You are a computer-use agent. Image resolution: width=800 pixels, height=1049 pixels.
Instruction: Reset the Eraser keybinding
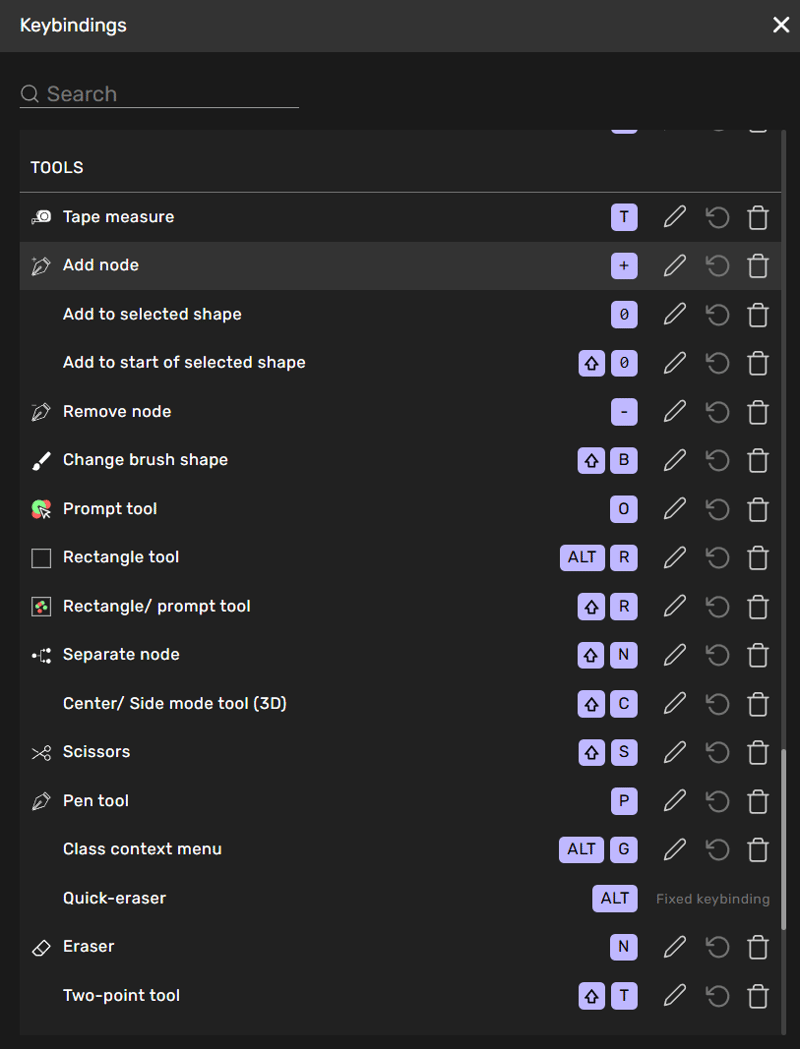click(x=717, y=947)
